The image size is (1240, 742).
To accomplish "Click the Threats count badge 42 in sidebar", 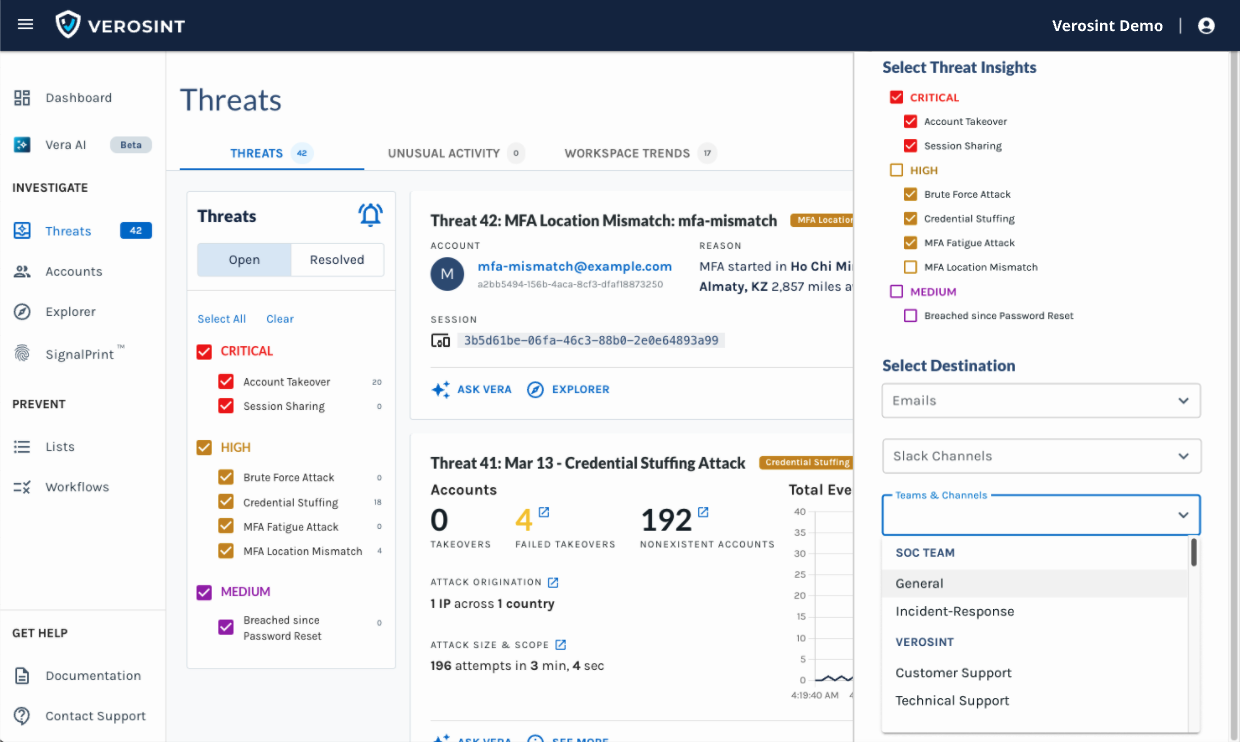I will (135, 231).
